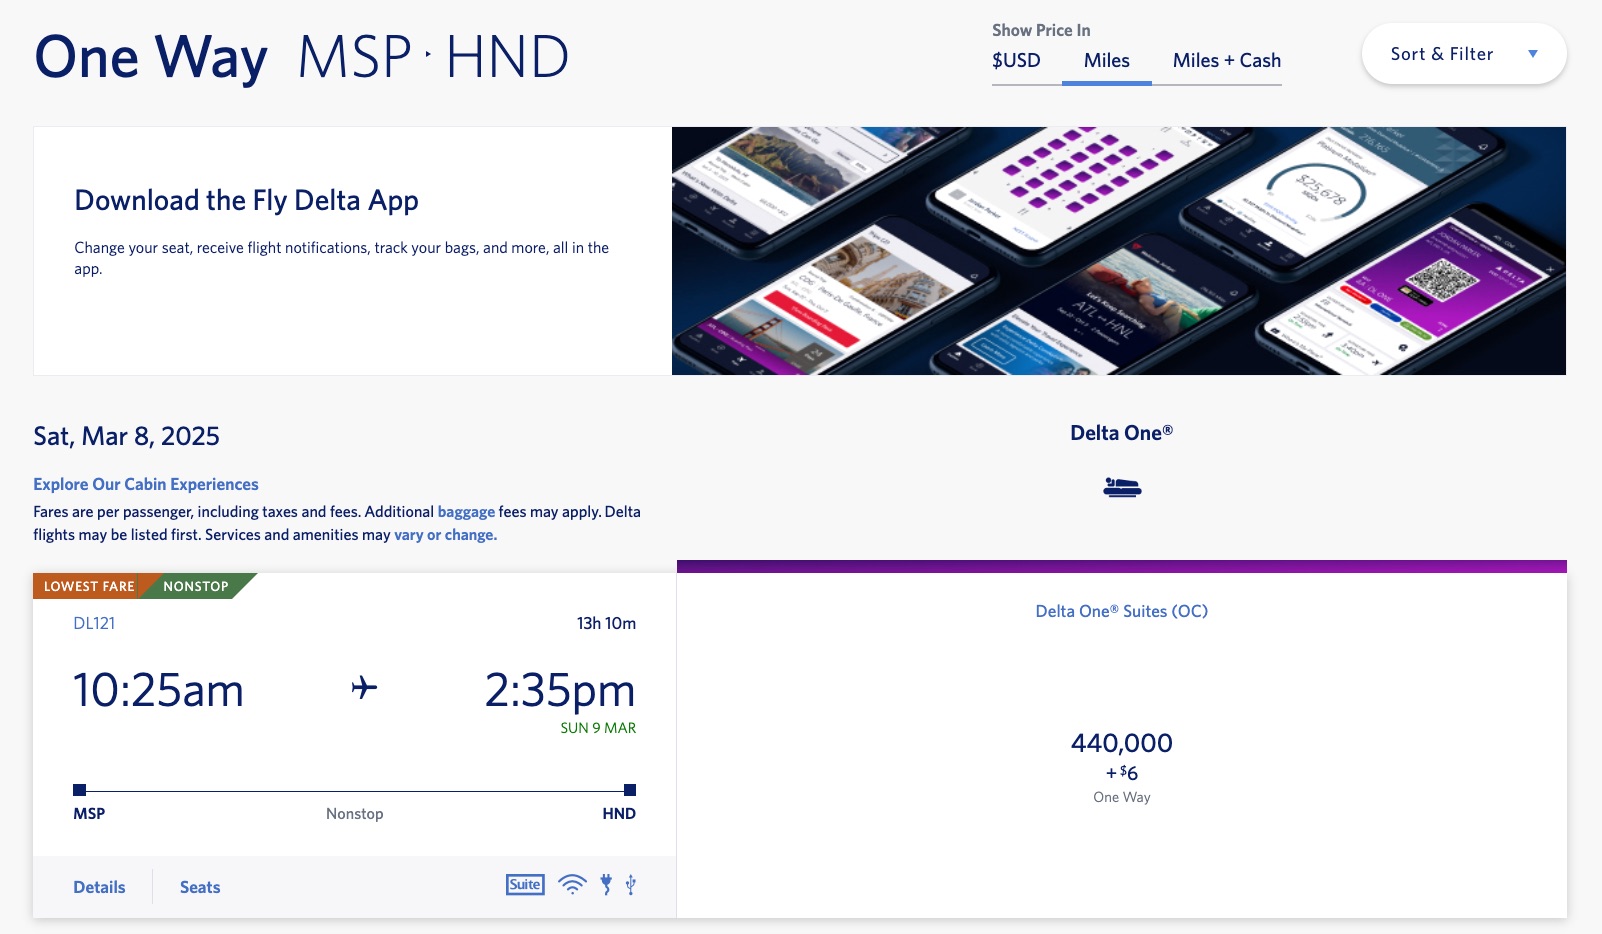
Task: Select the Miles pricing option
Action: pyautogui.click(x=1105, y=61)
